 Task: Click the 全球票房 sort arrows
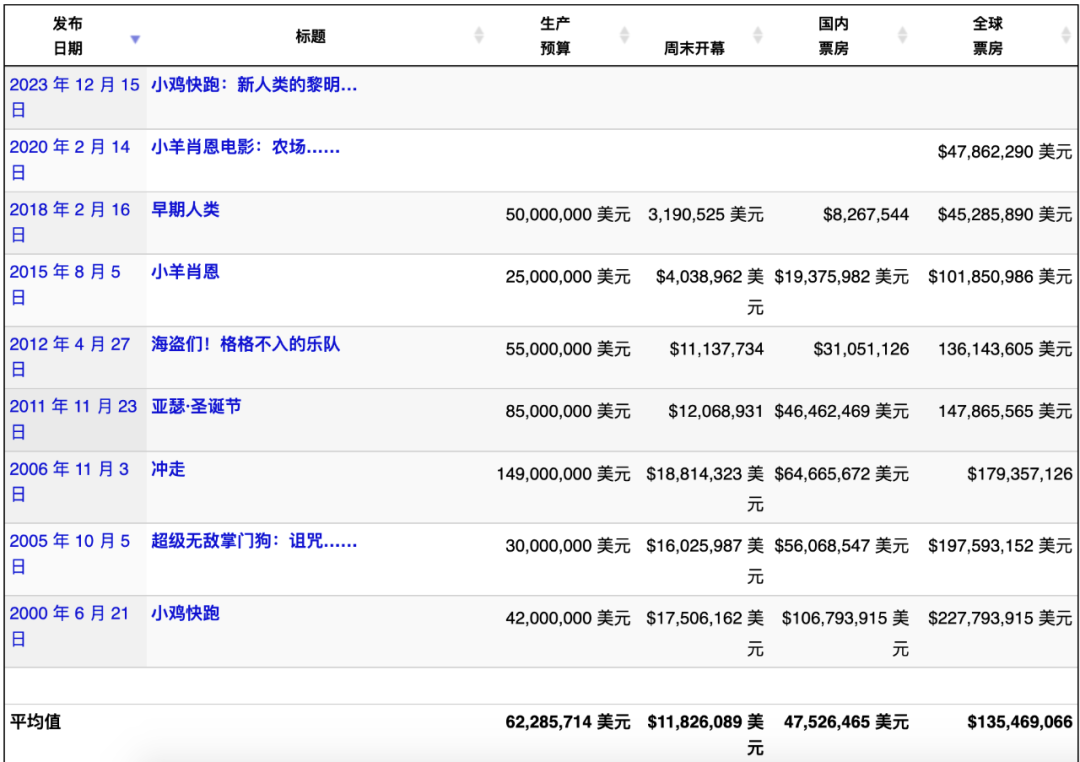click(x=1066, y=35)
